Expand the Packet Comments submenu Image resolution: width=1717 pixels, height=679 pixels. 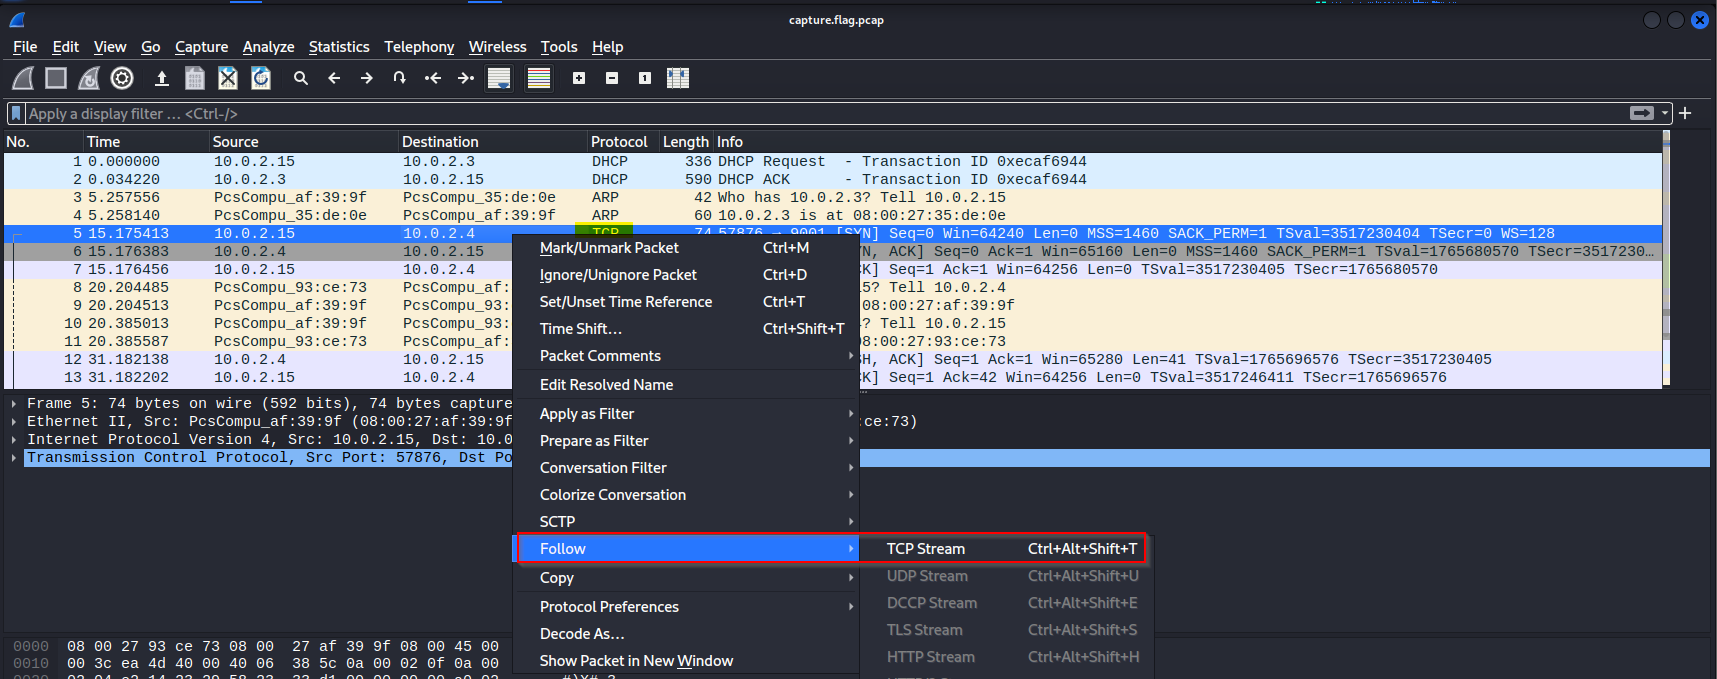686,356
